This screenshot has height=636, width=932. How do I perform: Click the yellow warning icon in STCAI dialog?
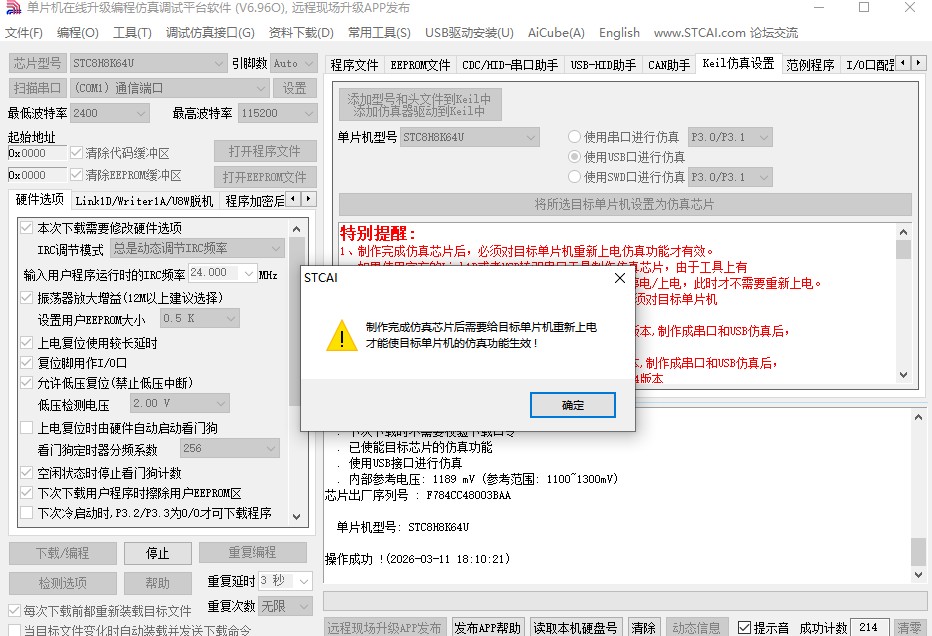coord(342,336)
